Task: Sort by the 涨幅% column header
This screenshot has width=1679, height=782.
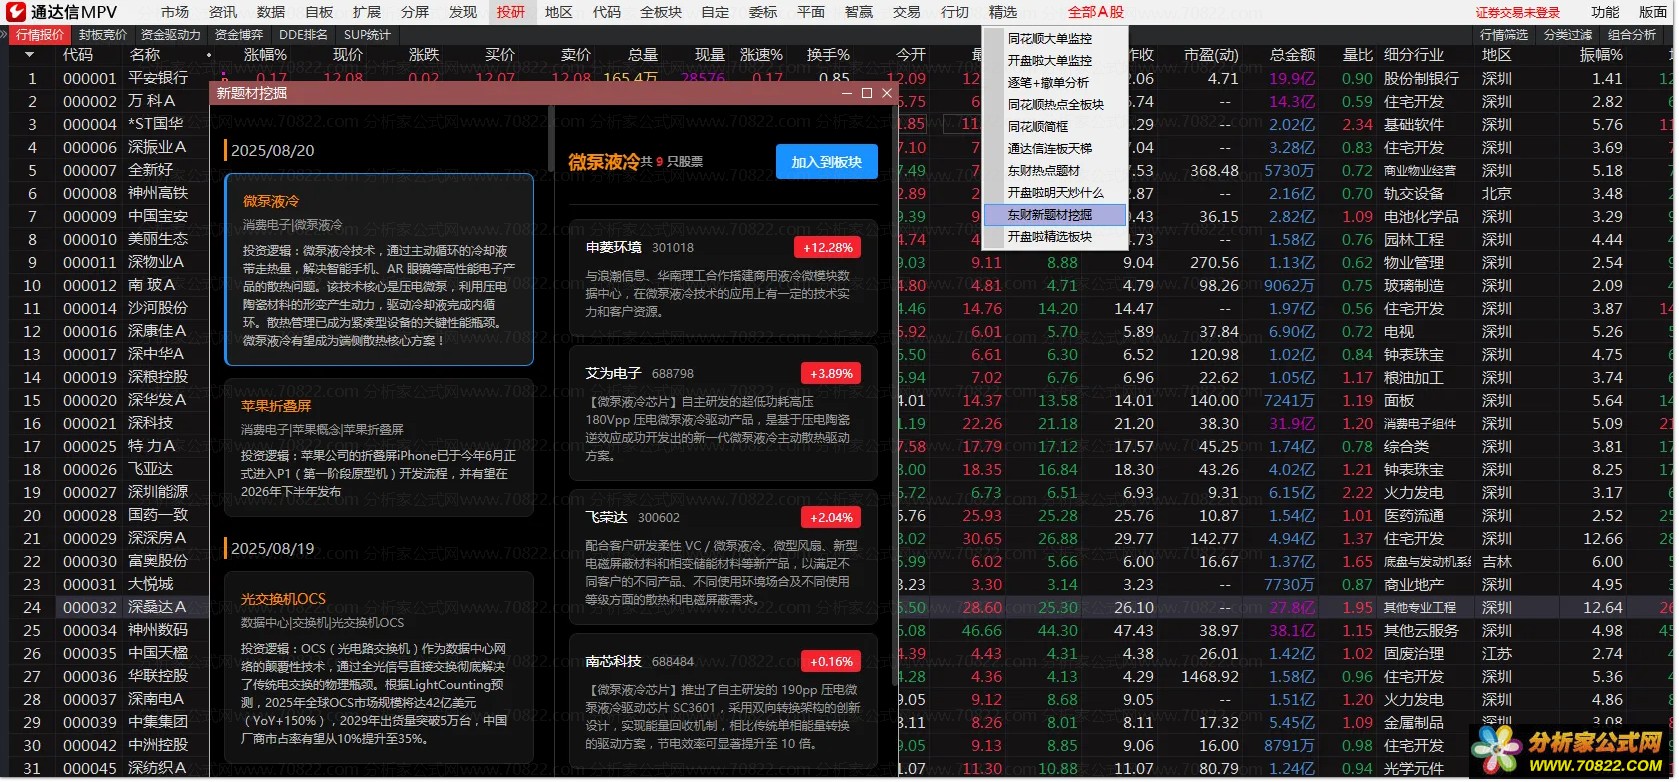Action: tap(265, 55)
